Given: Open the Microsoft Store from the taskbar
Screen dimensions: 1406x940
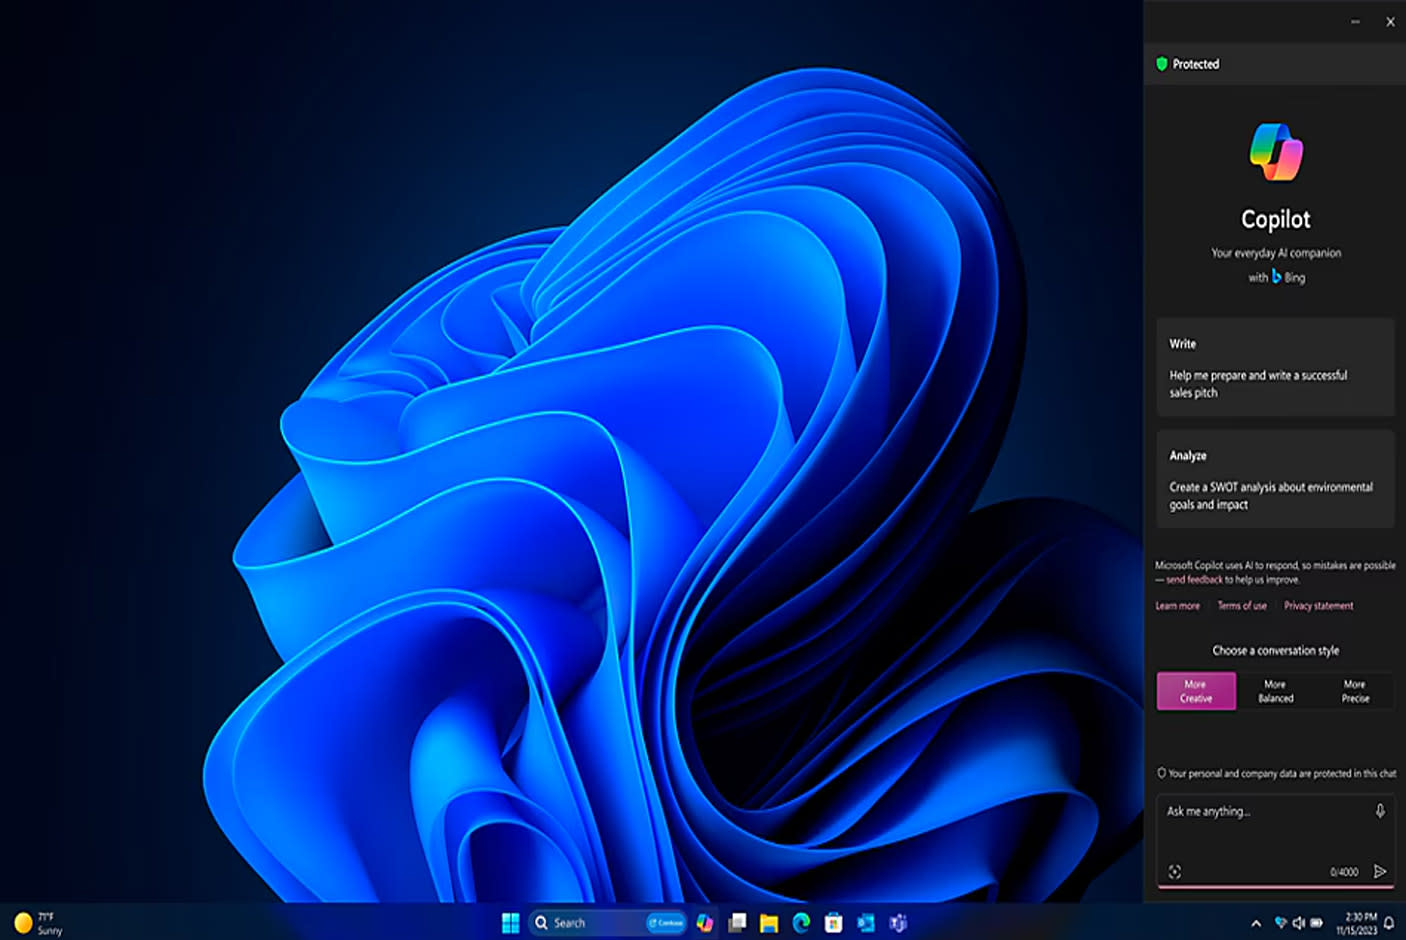Looking at the screenshot, I should coord(832,922).
